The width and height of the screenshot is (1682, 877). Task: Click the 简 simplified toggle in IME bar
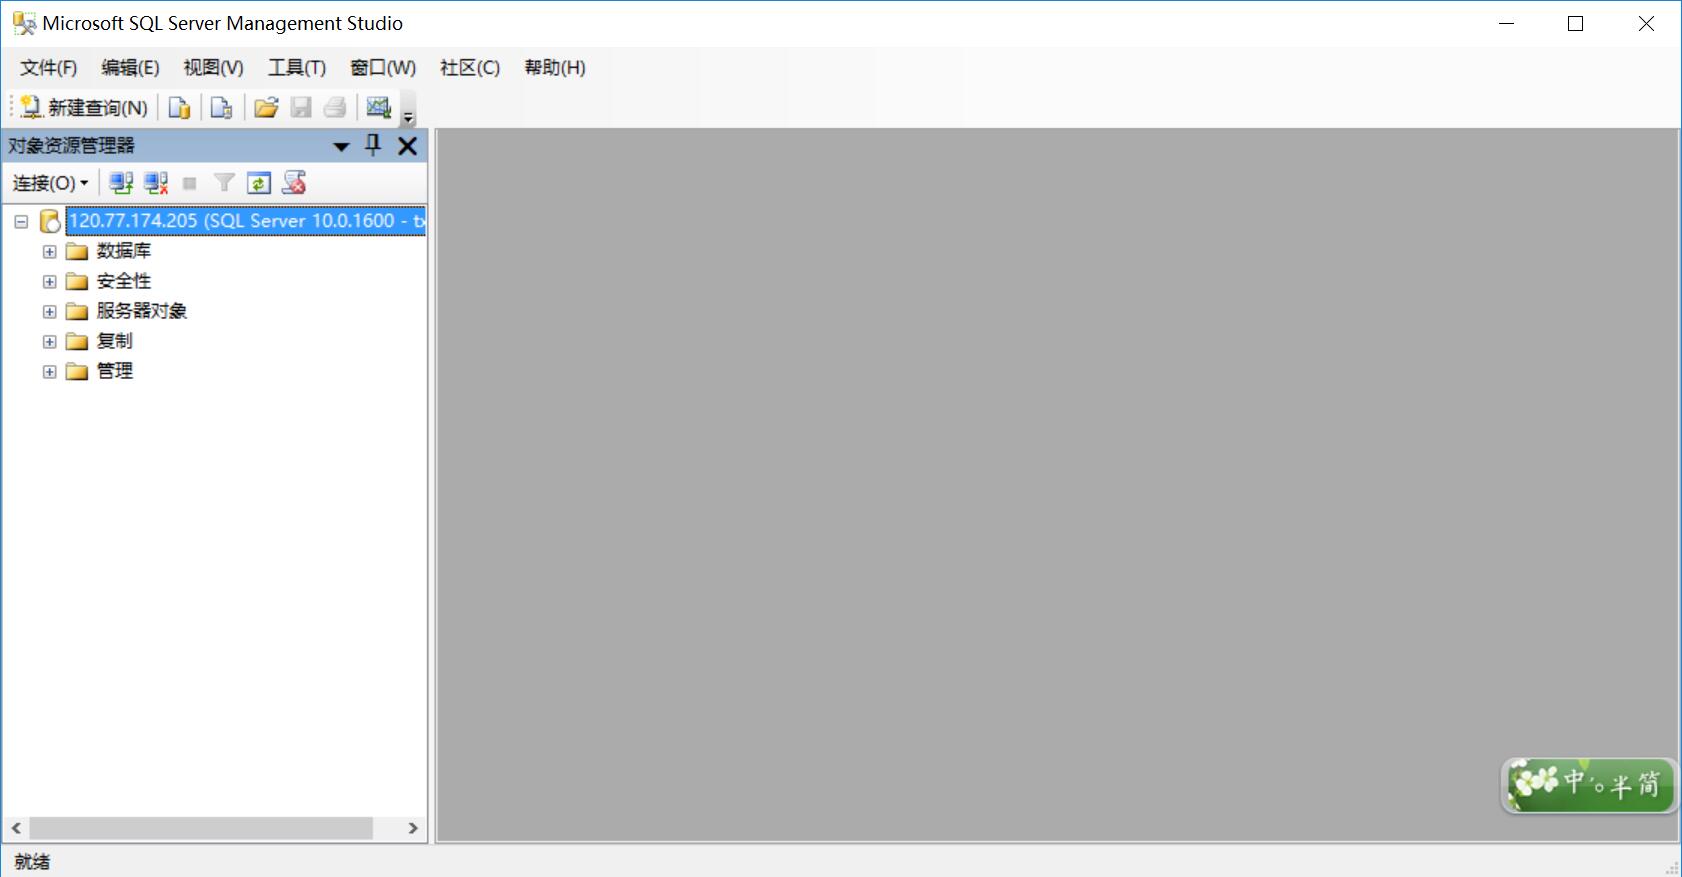(x=1649, y=784)
